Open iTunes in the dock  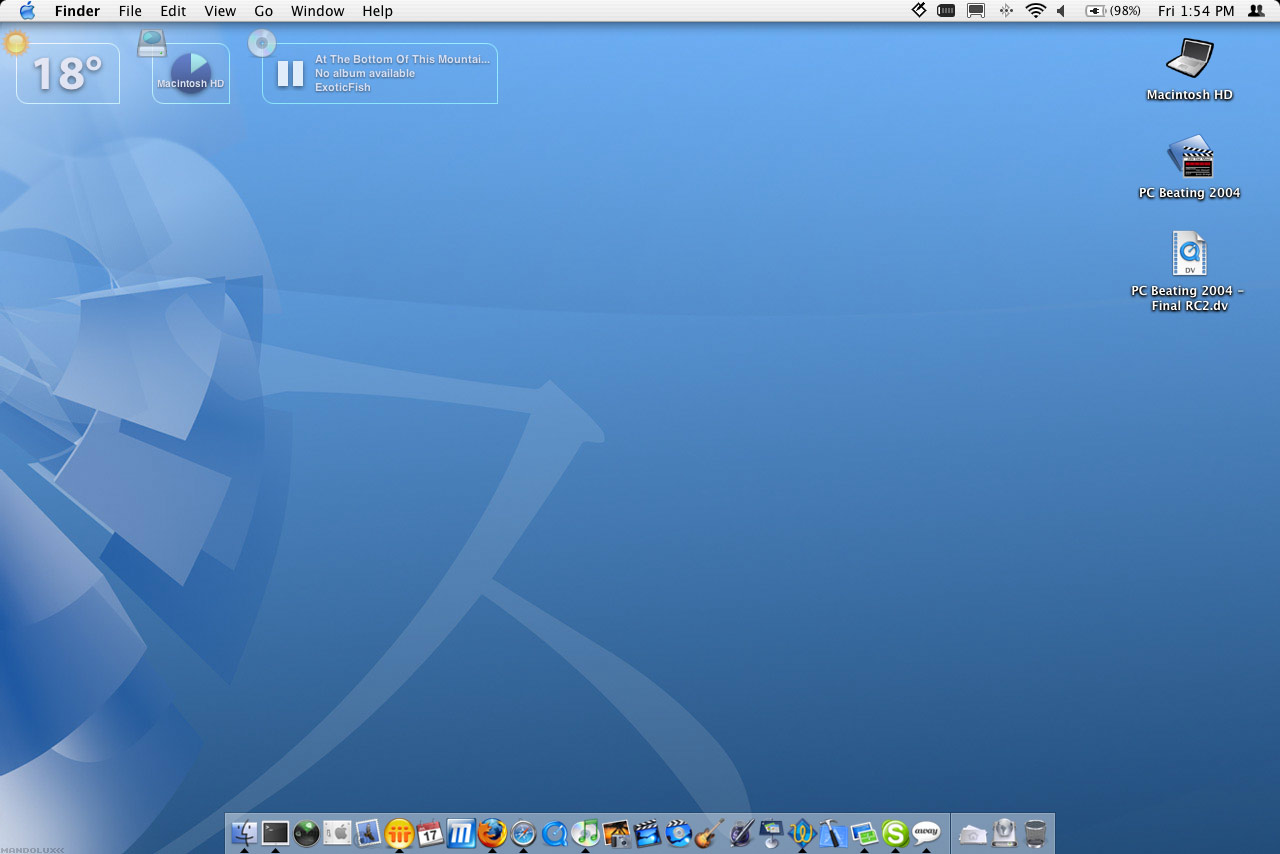(x=585, y=832)
